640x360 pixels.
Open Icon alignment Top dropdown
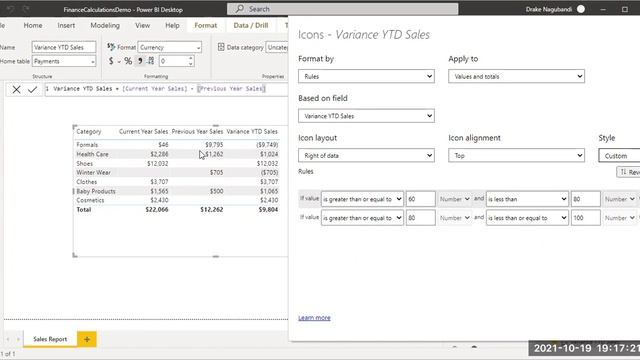[516, 156]
